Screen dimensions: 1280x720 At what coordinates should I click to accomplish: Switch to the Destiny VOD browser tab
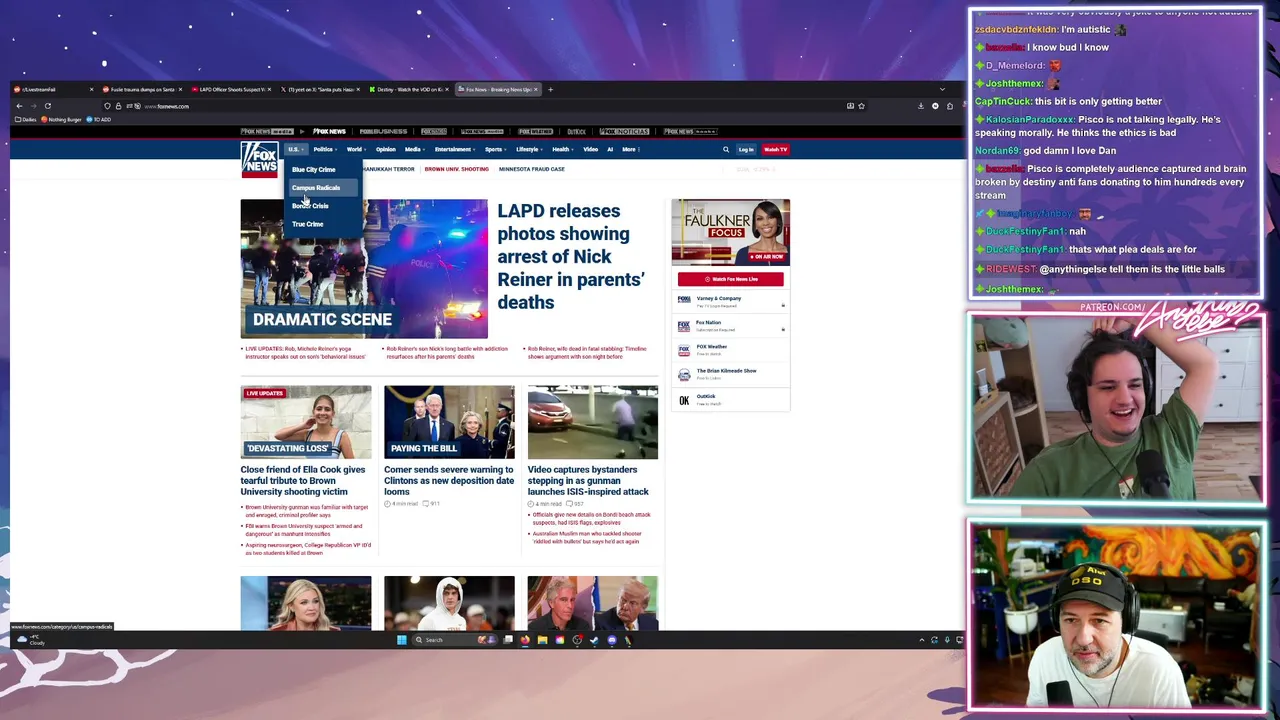[x=409, y=89]
